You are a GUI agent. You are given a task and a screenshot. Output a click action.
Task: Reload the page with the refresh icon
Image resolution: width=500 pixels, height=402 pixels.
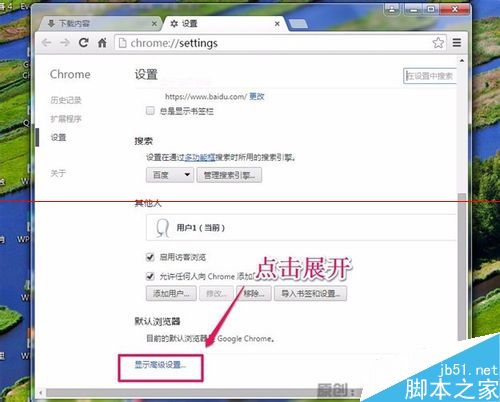83,42
